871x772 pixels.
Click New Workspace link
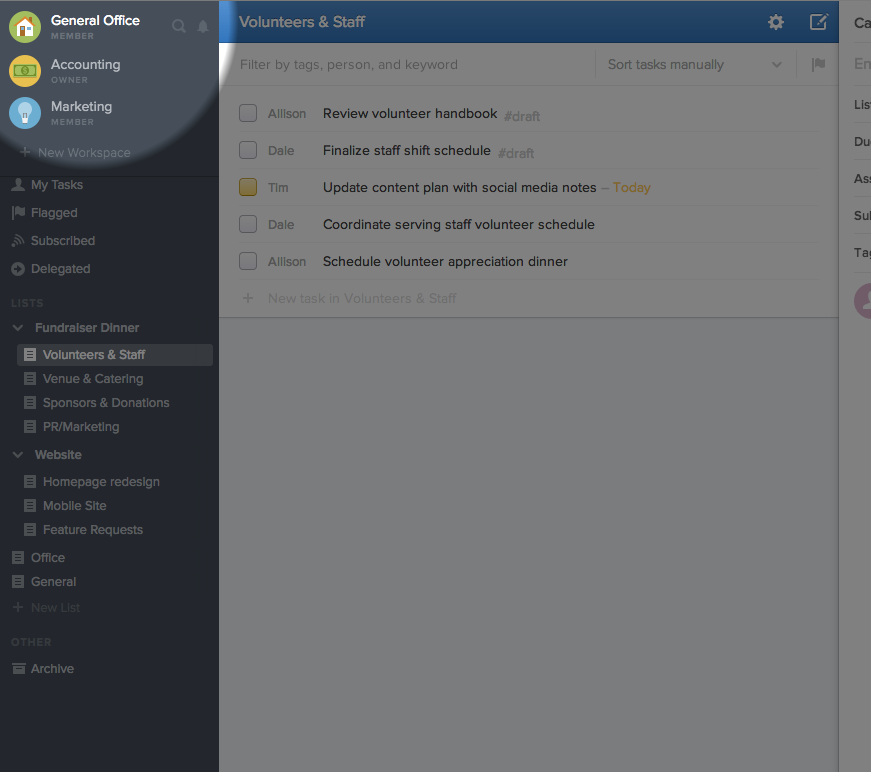[x=84, y=152]
